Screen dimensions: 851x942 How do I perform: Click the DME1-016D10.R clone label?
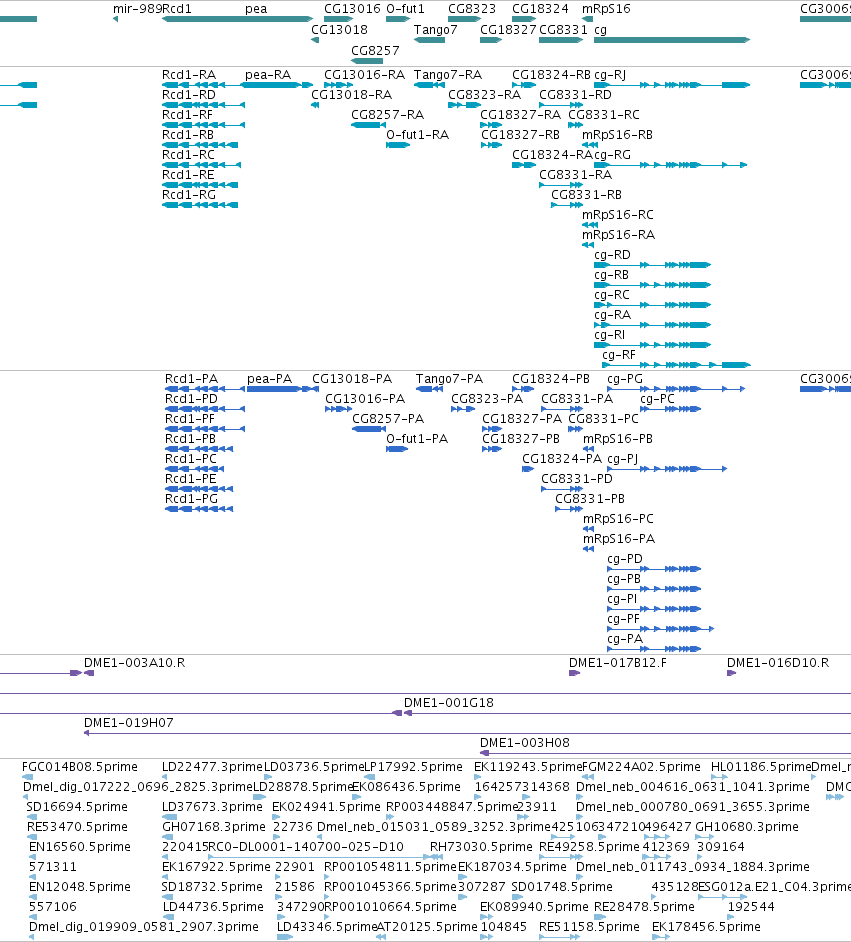(x=778, y=663)
